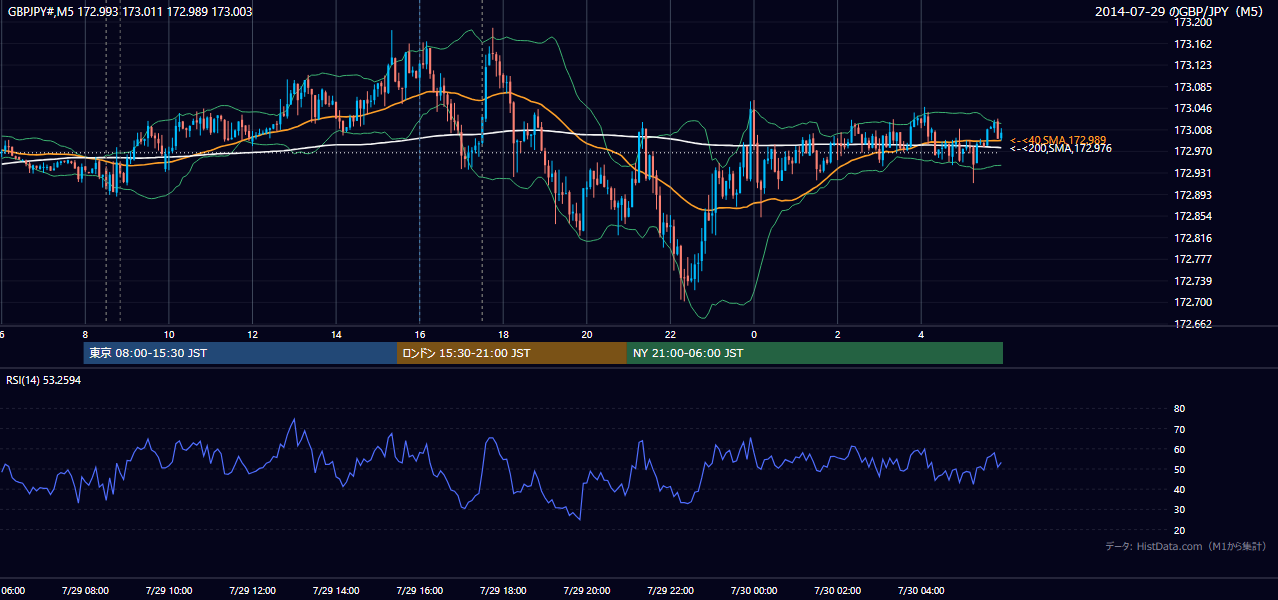
Task: Click the 06:00 label on bottom time axis
Action: pos(12,591)
